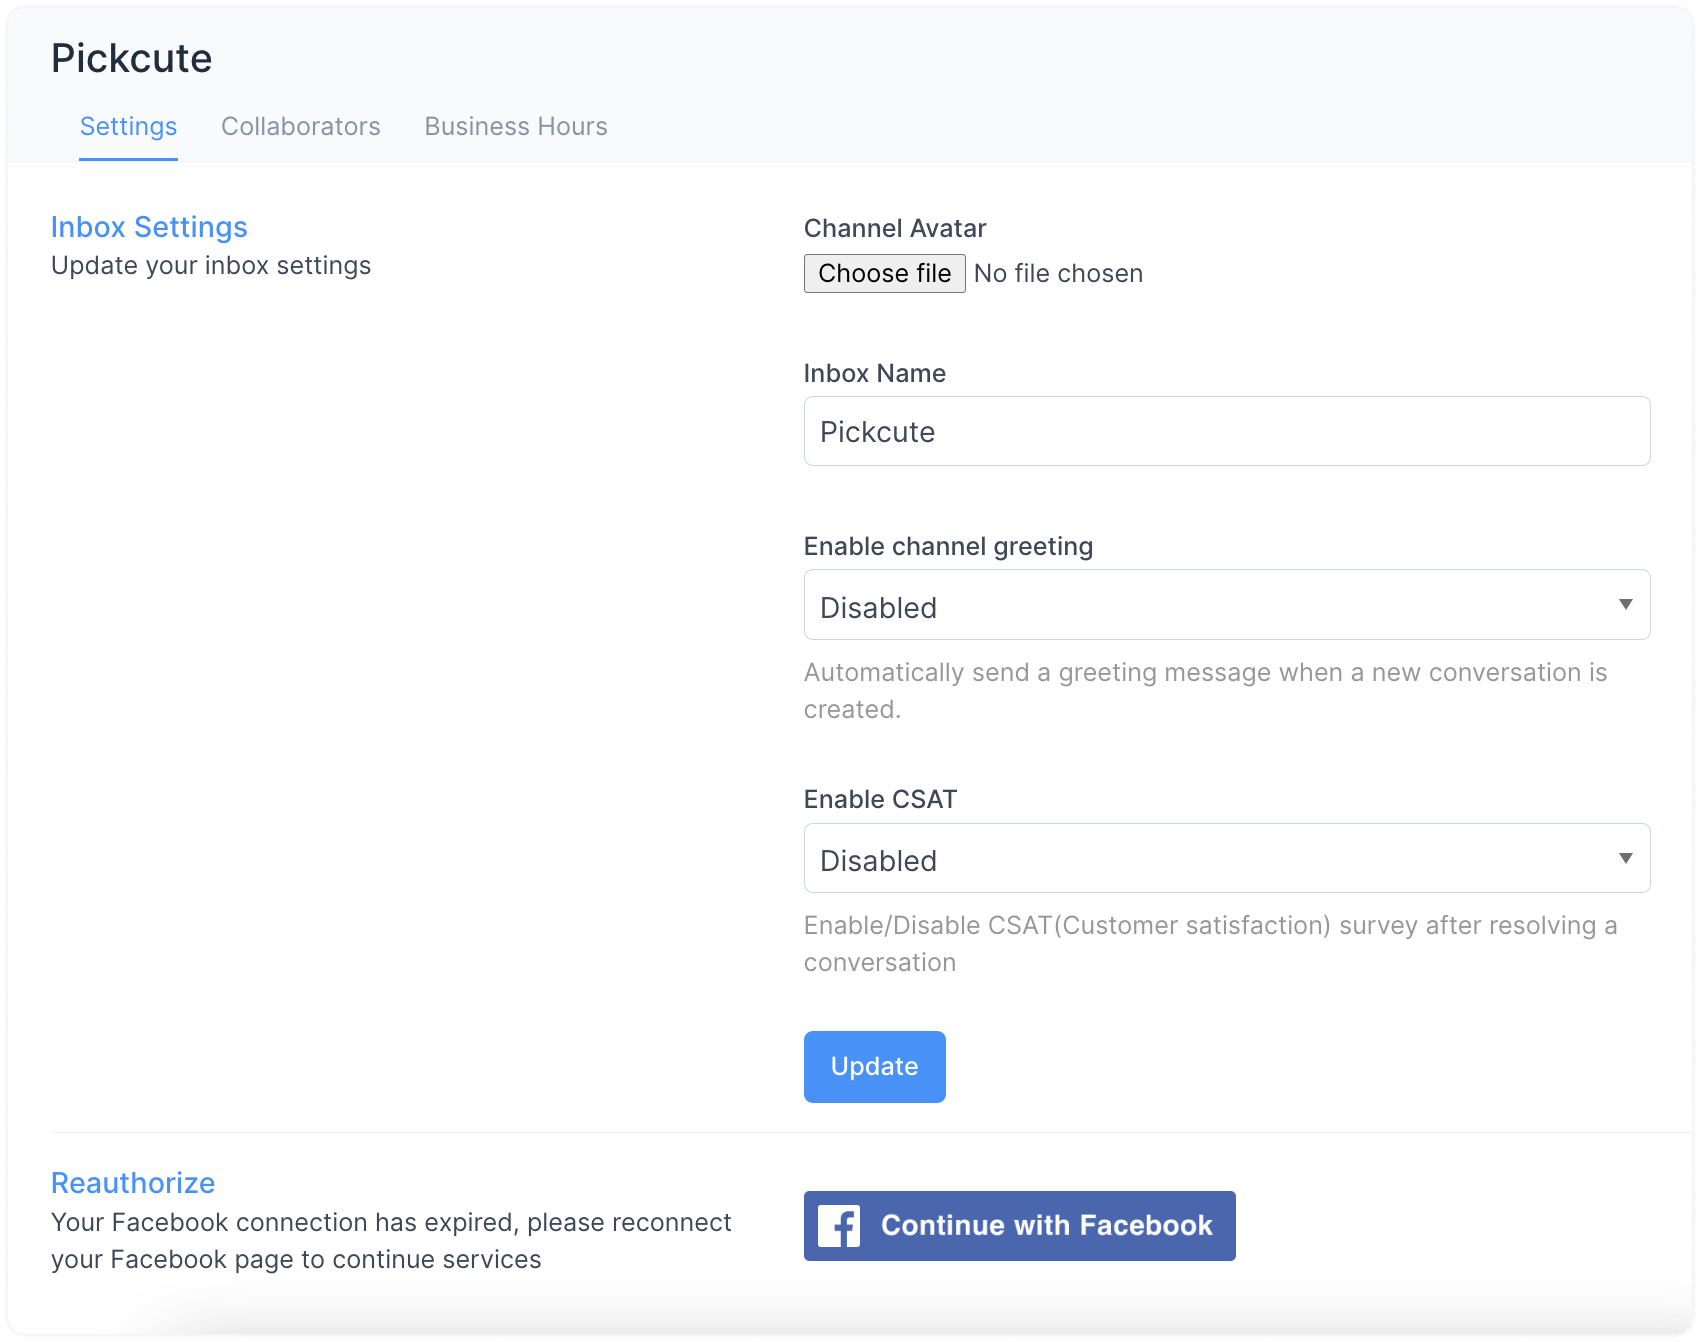Open the Collaborators tab
This screenshot has height=1342, width=1700.
tap(300, 127)
